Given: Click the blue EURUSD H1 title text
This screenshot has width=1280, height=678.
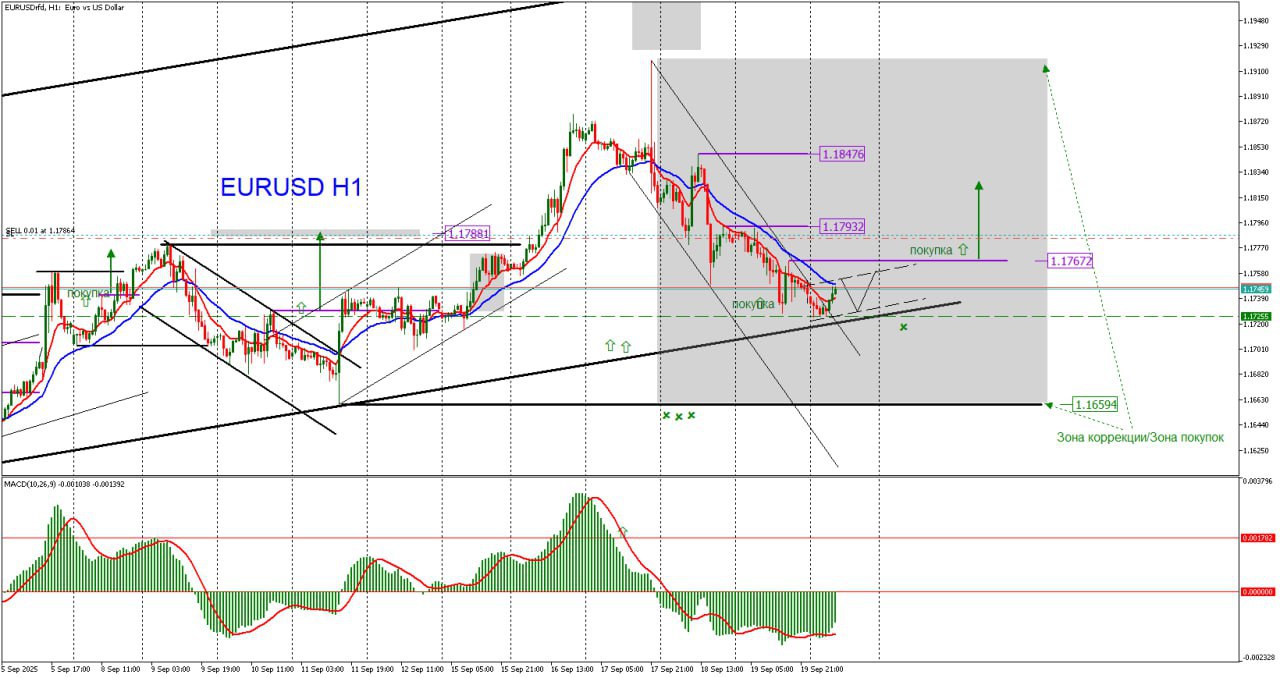Looking at the screenshot, I should pyautogui.click(x=290, y=187).
